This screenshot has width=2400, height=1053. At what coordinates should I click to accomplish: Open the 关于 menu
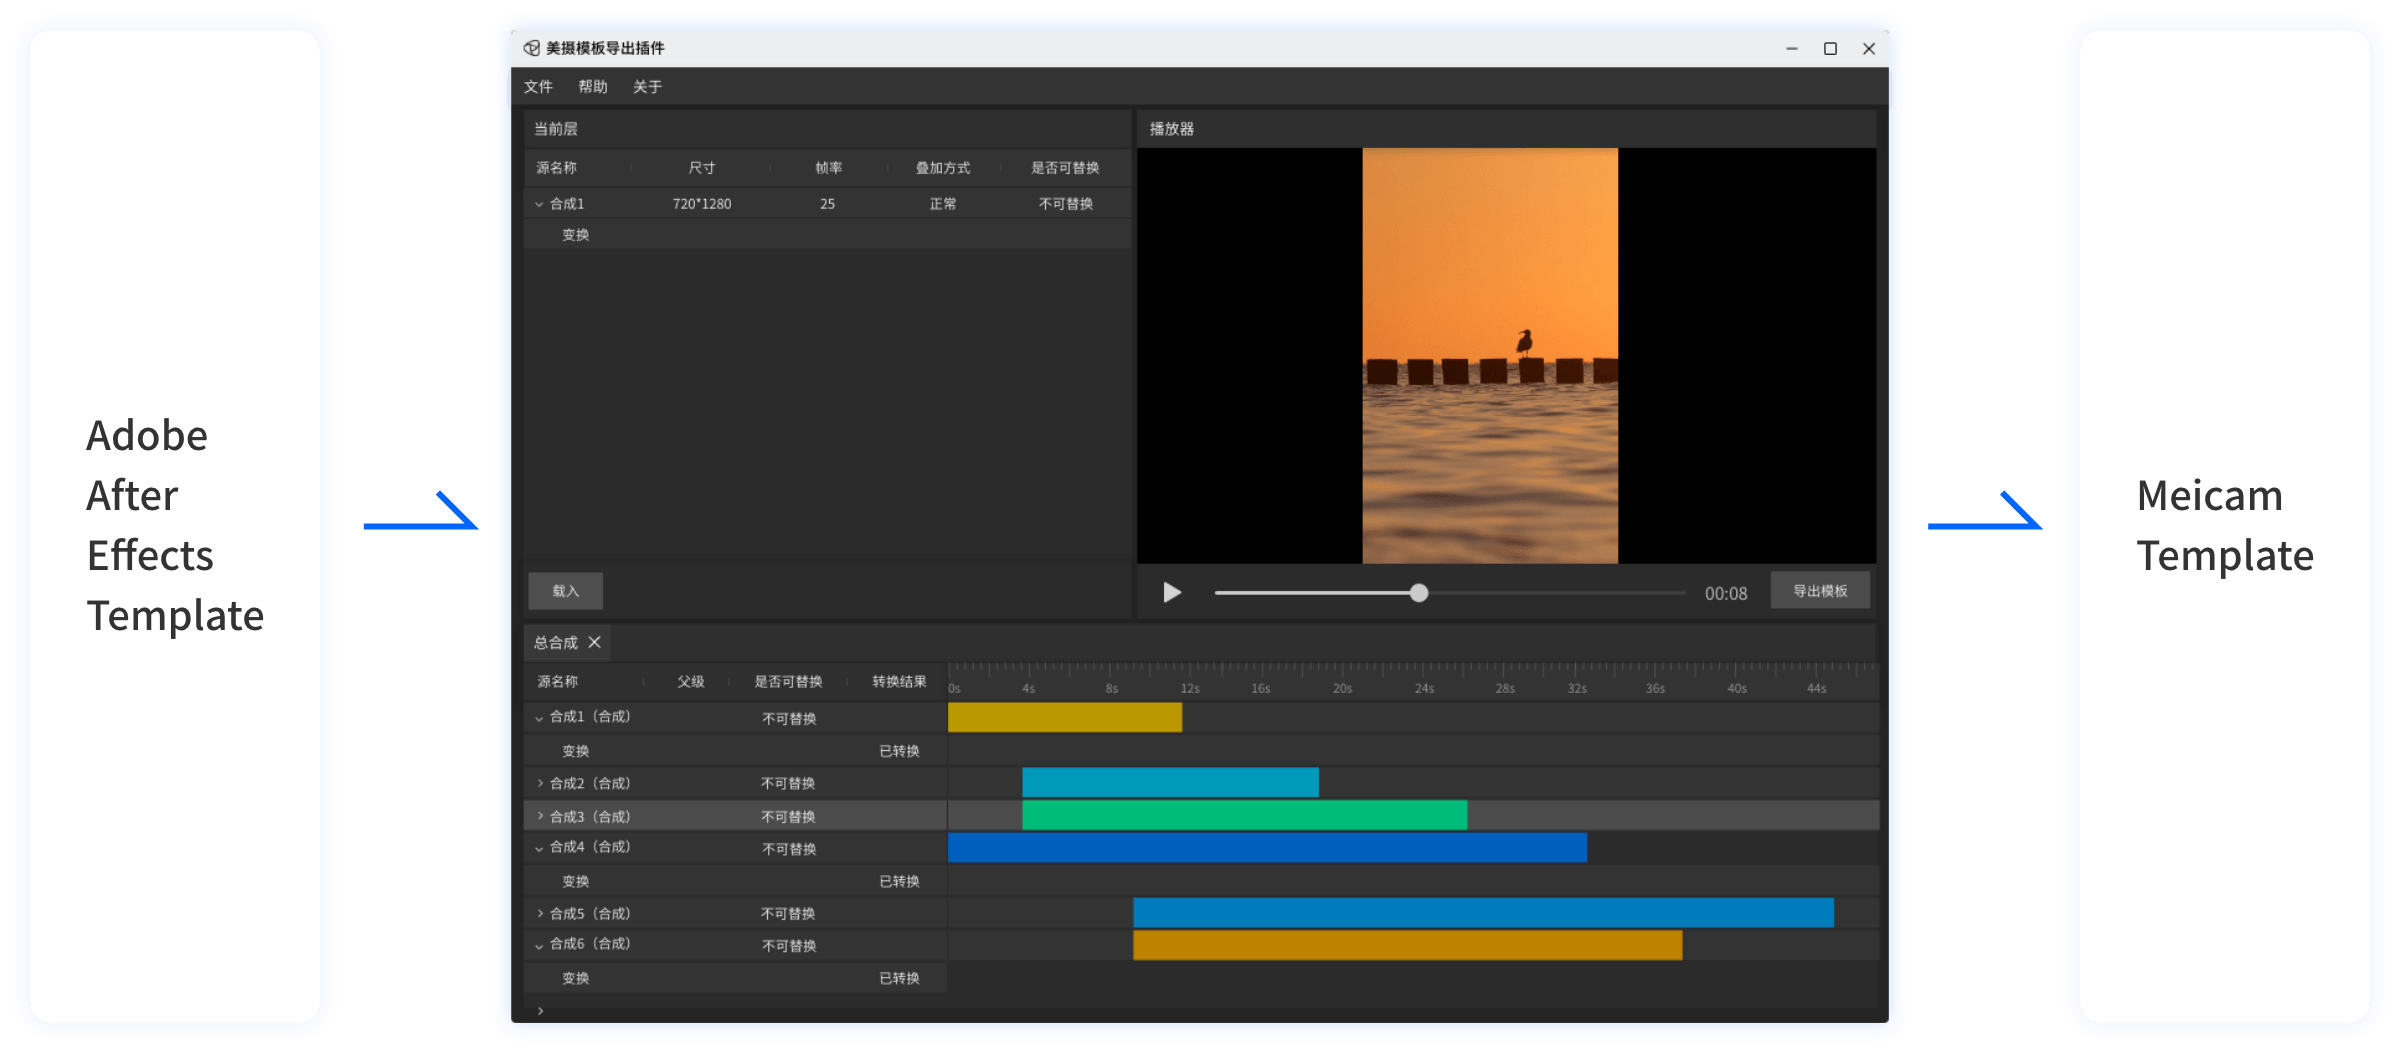(x=647, y=87)
